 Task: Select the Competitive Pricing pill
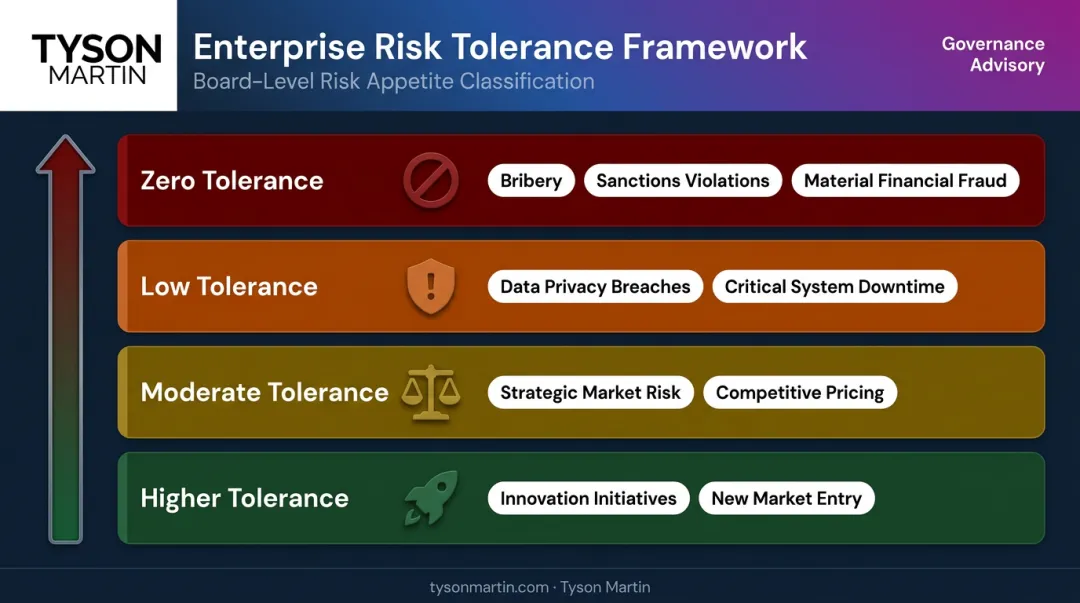800,392
